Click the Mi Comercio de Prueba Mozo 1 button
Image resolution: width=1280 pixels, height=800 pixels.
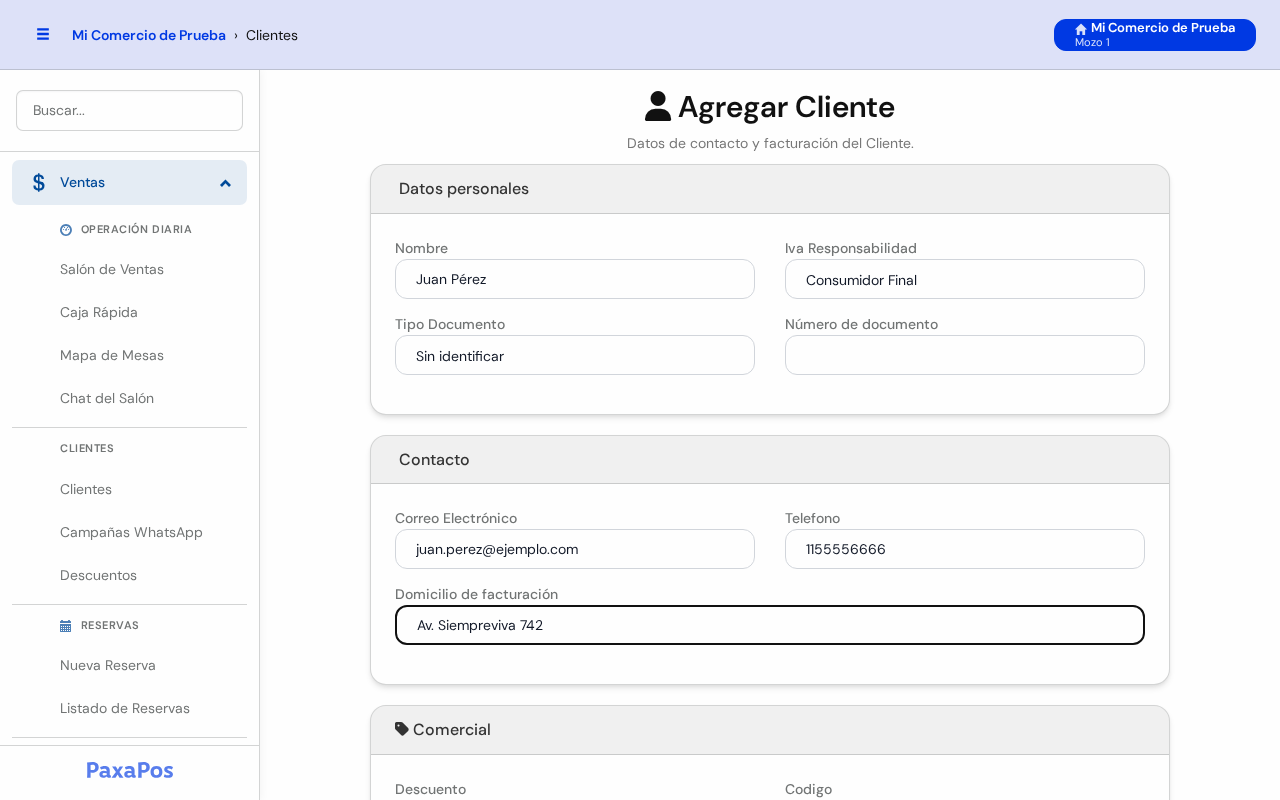[1155, 35]
